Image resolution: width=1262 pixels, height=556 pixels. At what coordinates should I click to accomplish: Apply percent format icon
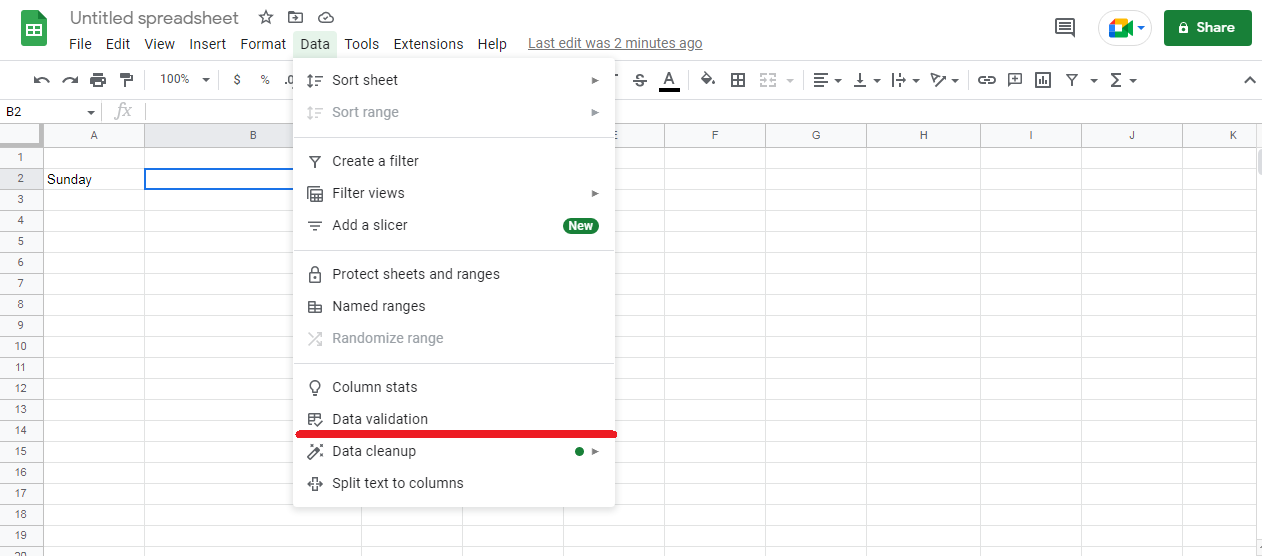(x=265, y=80)
